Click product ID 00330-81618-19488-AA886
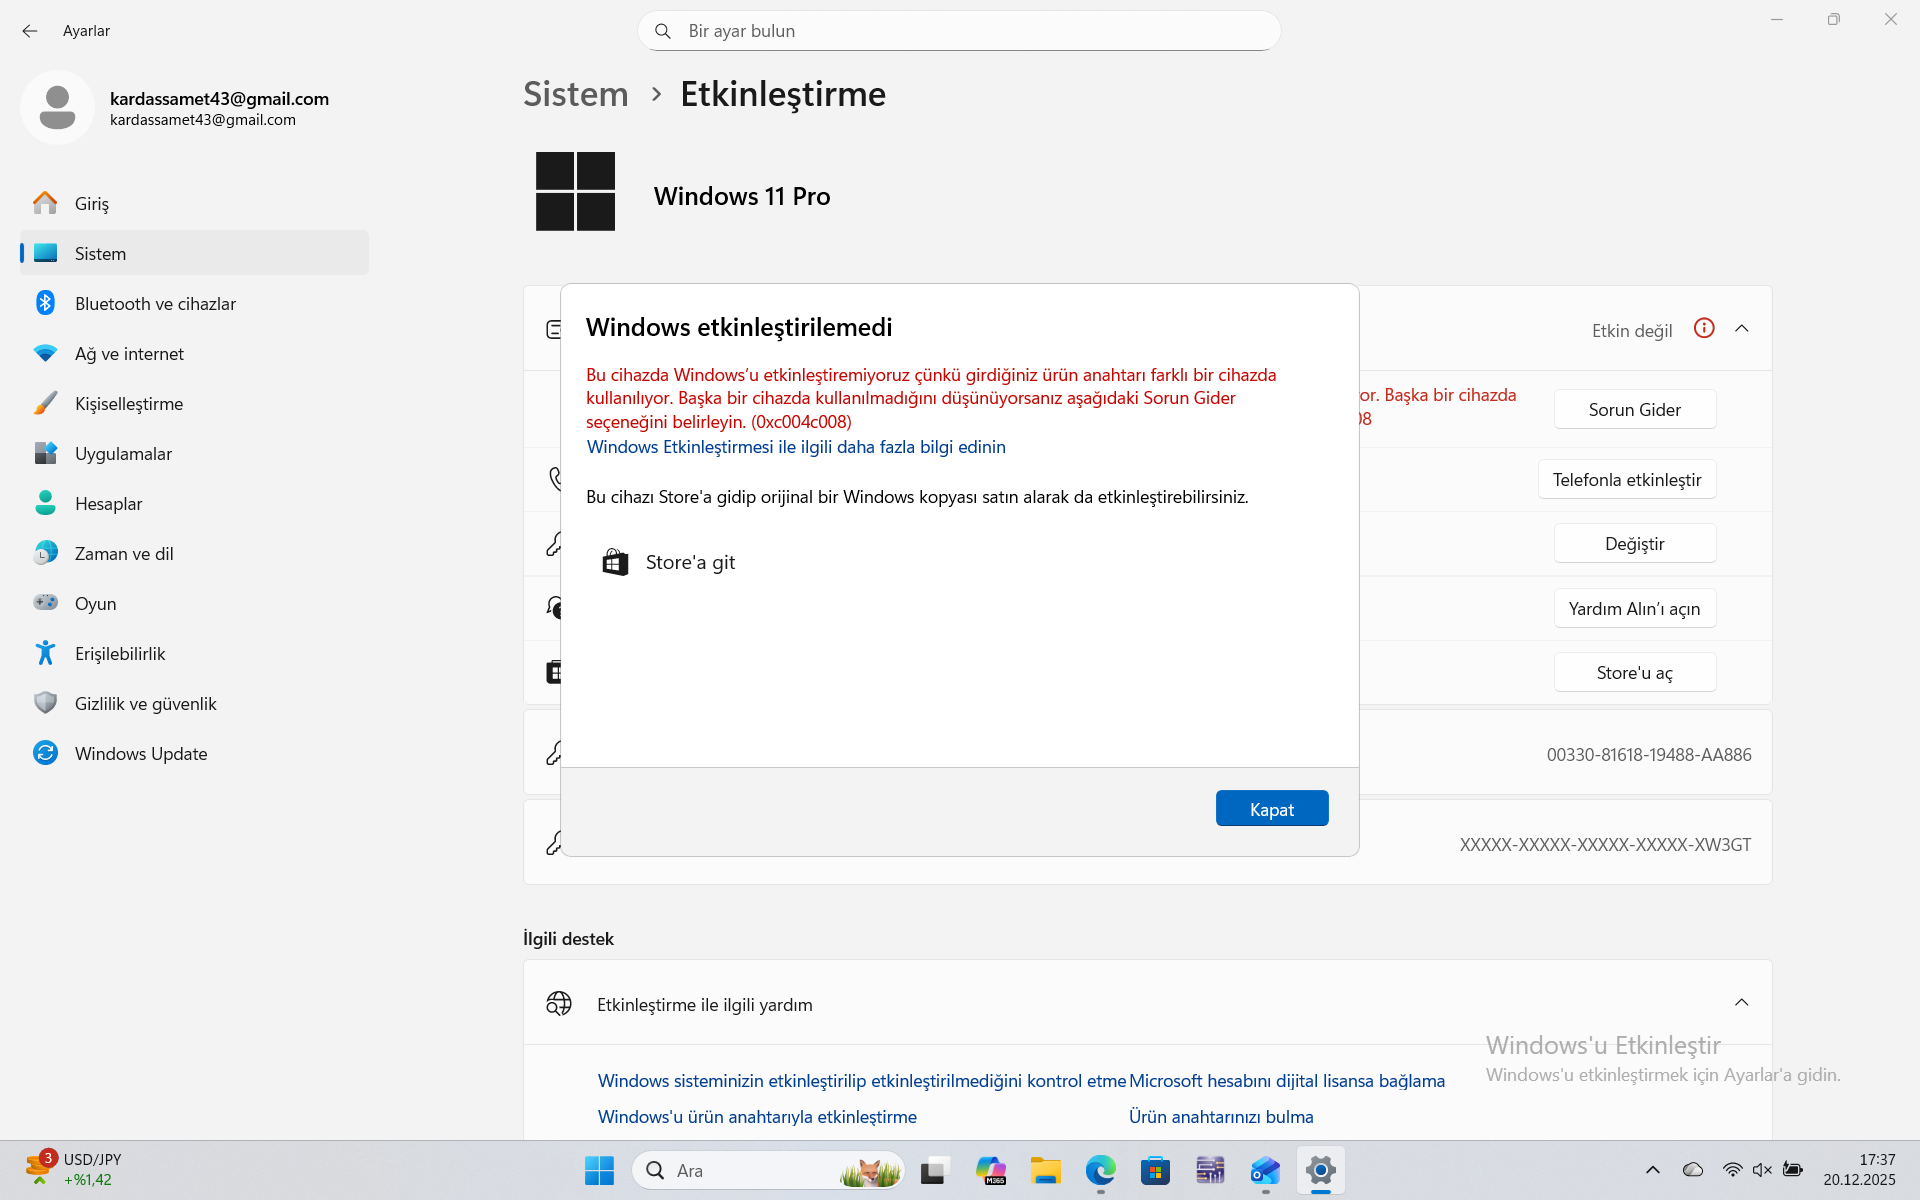Image resolution: width=1920 pixels, height=1200 pixels. tap(1649, 755)
